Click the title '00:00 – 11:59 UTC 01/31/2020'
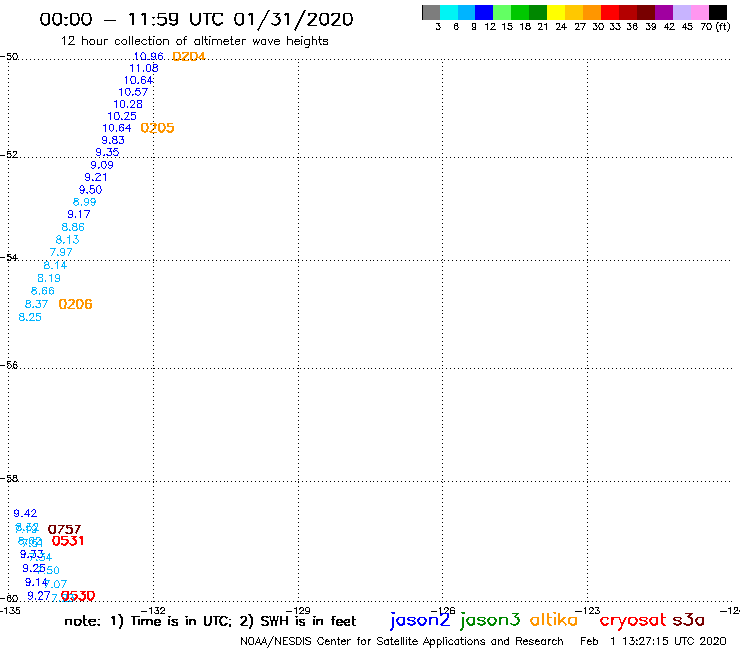The image size is (740, 650). point(196,19)
